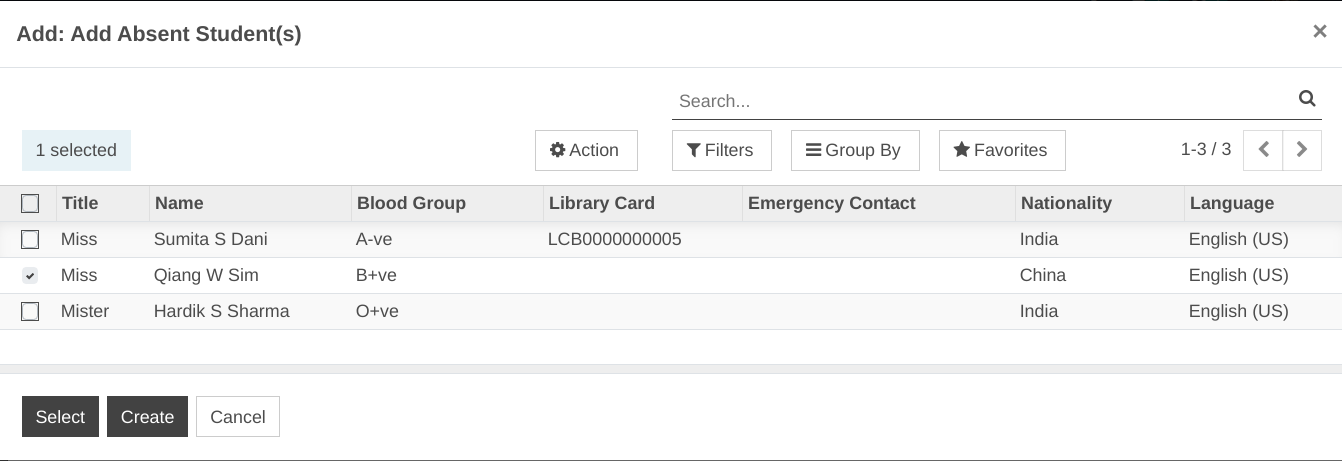Open the Filters dropdown
The image size is (1342, 461).
coord(722,150)
